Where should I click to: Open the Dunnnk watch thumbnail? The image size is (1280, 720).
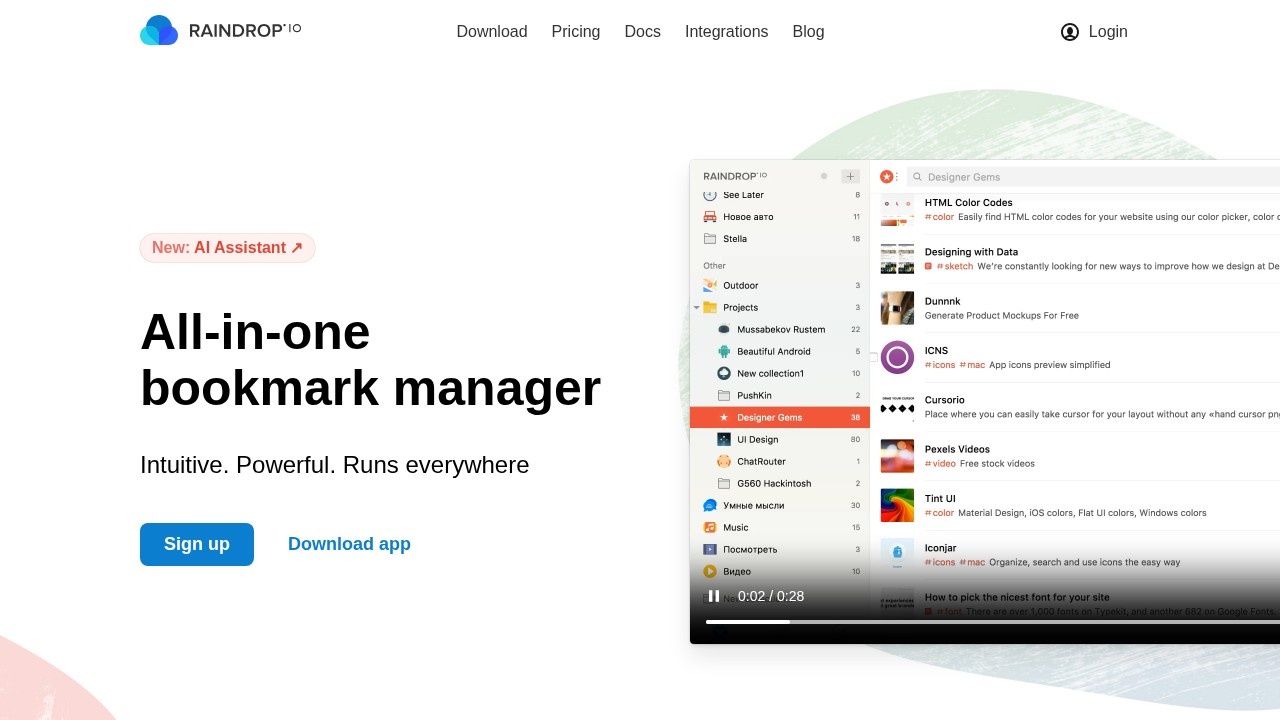897,308
